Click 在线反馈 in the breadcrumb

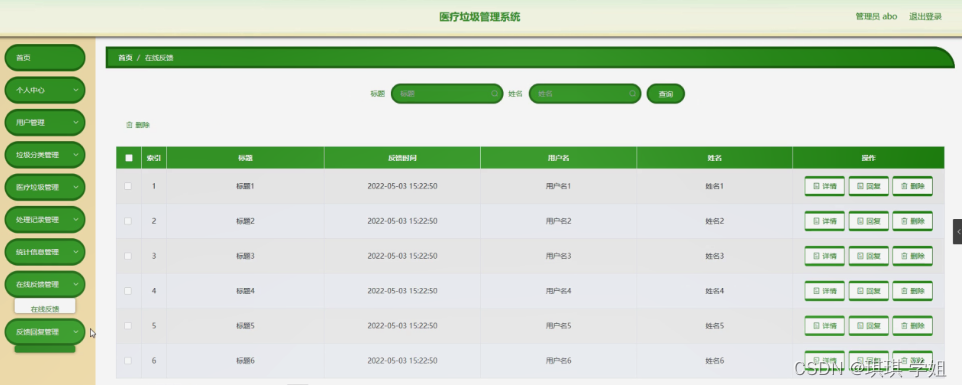point(159,58)
